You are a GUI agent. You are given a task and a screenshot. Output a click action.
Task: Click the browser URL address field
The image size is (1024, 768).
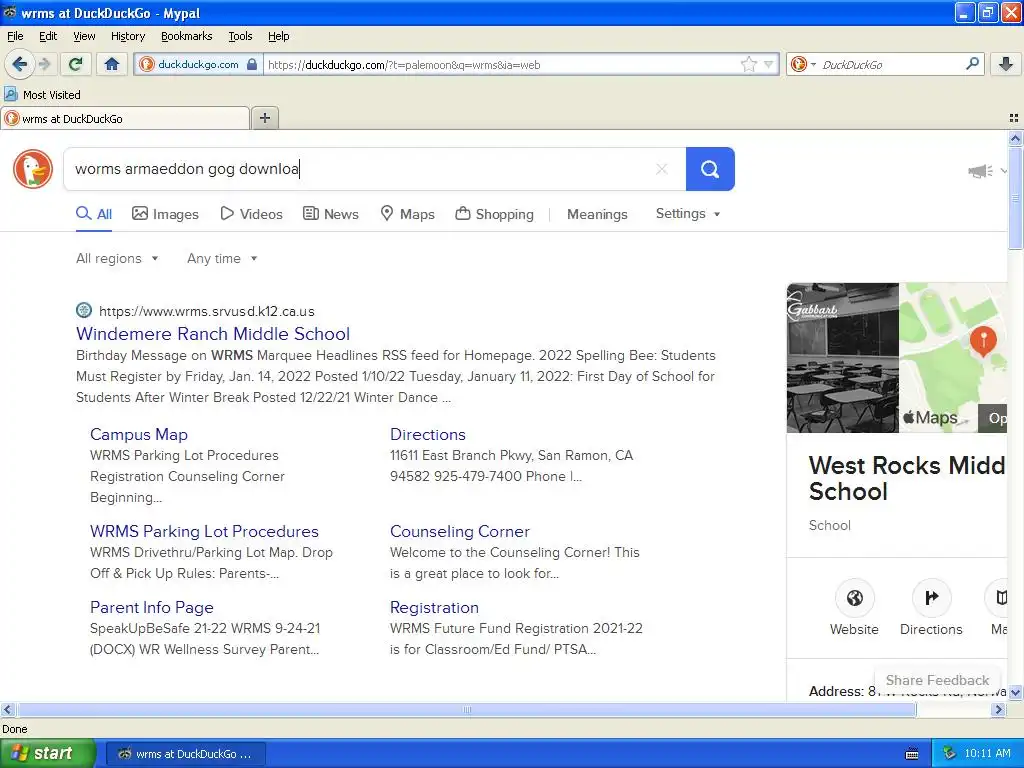pos(502,65)
